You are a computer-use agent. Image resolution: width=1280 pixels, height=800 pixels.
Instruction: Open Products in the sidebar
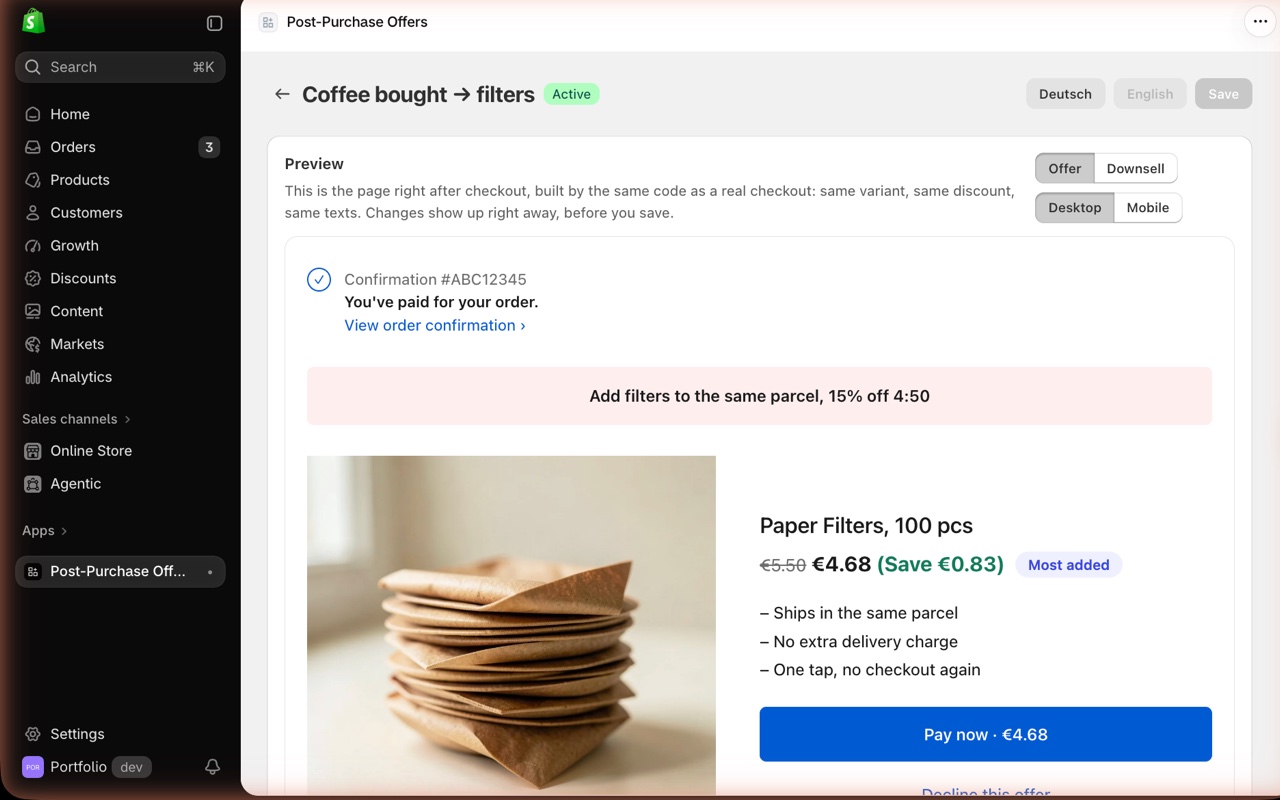pyautogui.click(x=120, y=180)
